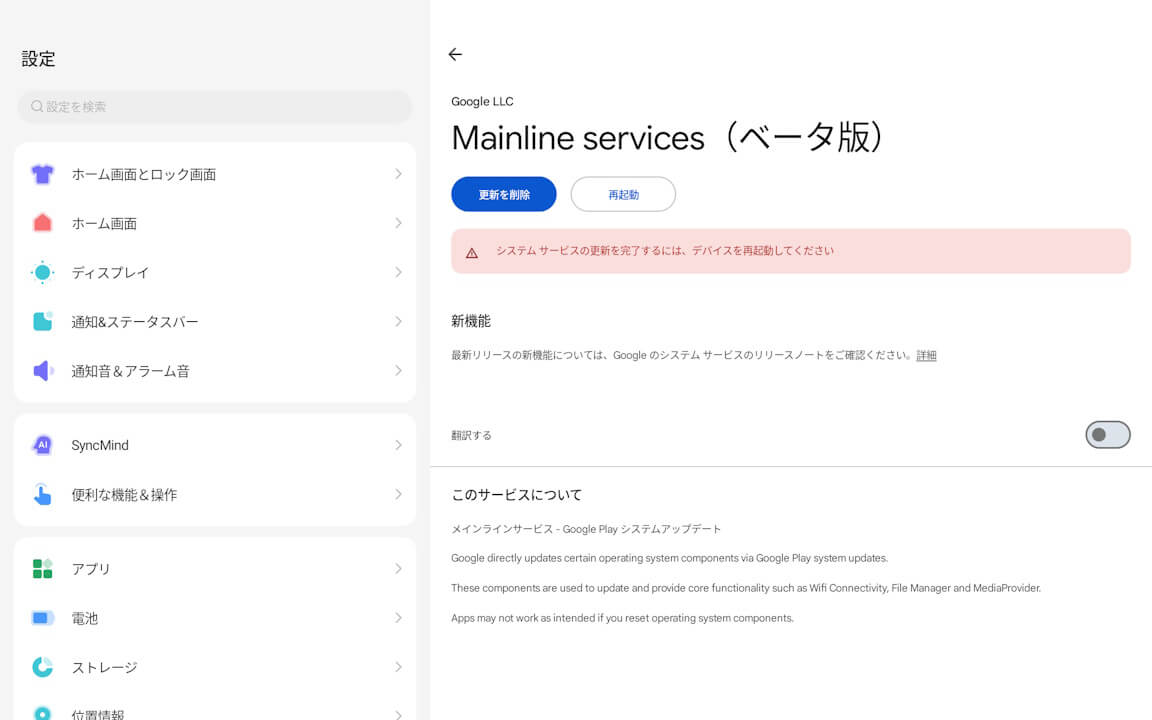Open the ディスプレイ settings entry
1152x720 pixels.
[215, 273]
